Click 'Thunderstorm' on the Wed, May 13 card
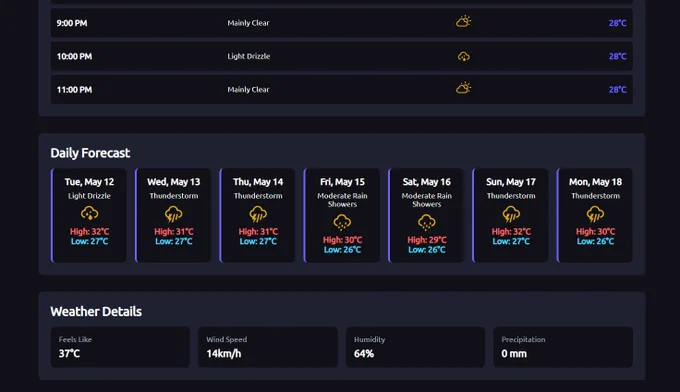The image size is (680, 392). tap(173, 196)
